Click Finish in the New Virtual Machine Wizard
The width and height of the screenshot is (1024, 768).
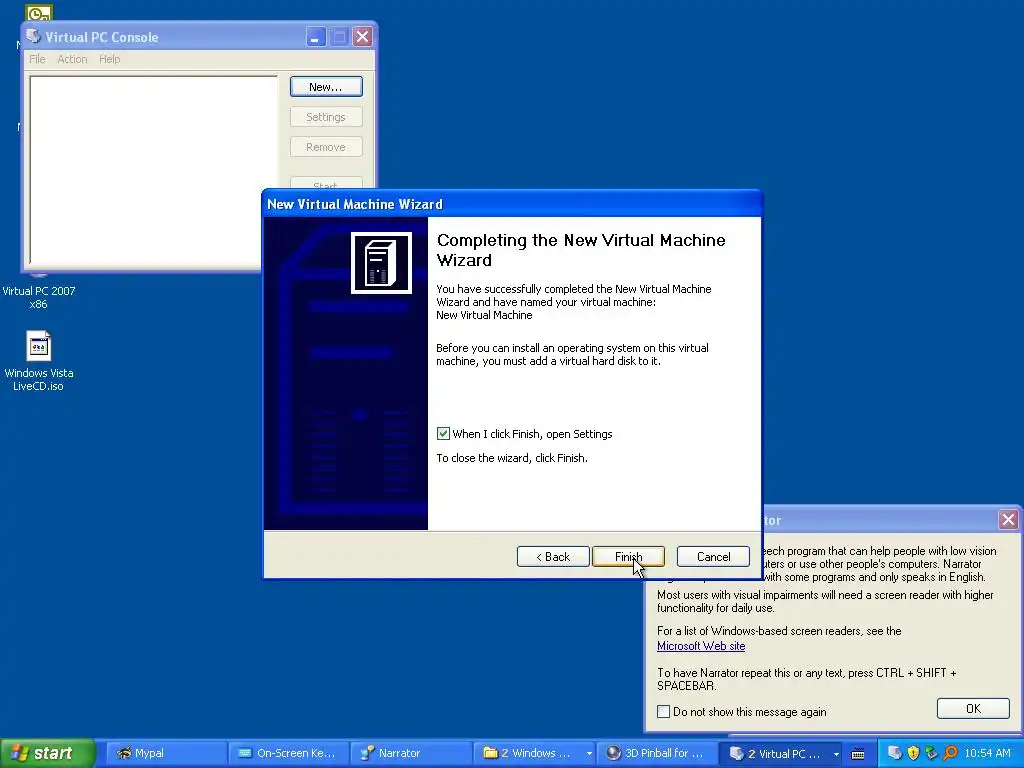(628, 556)
